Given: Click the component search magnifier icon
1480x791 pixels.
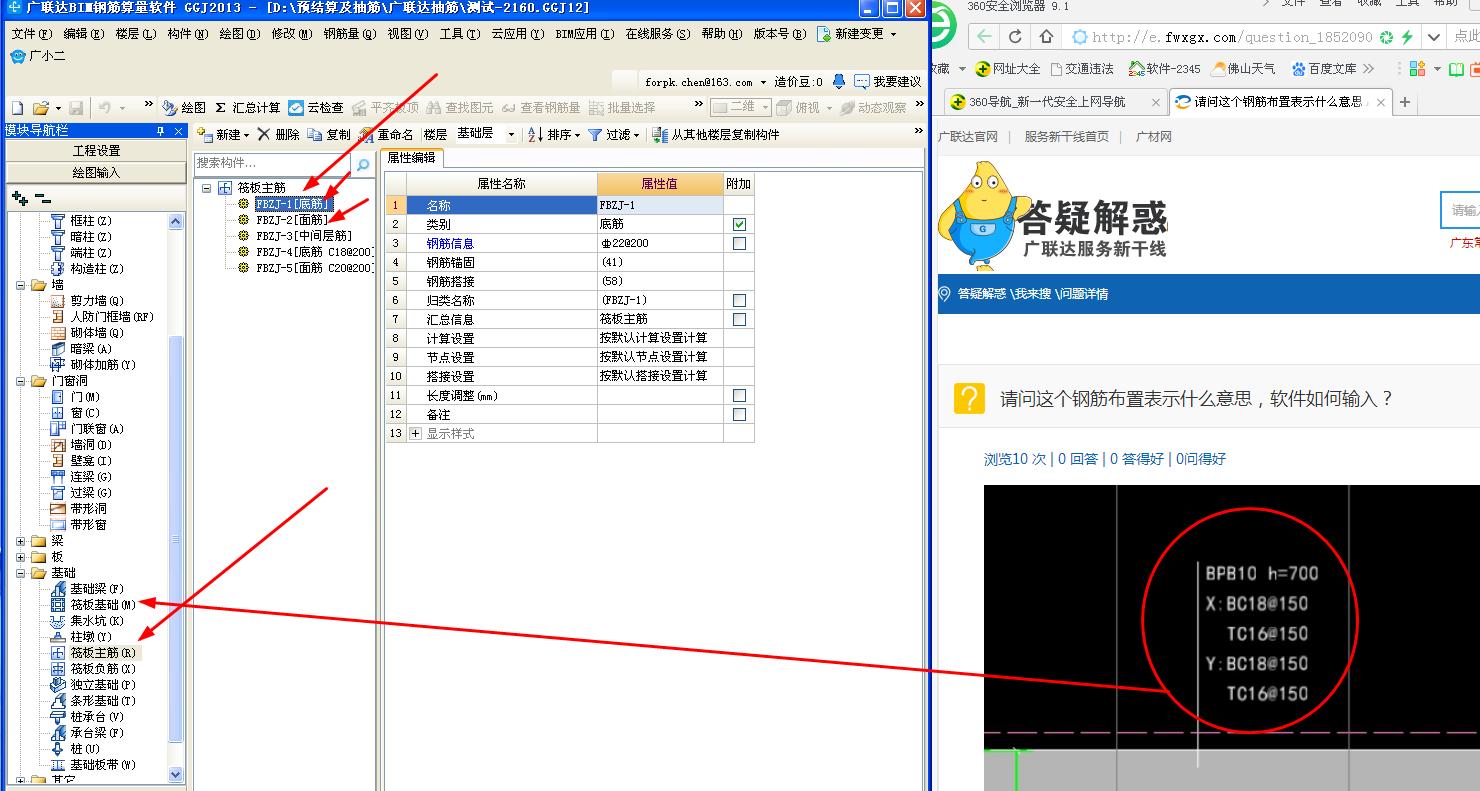Looking at the screenshot, I should (x=363, y=164).
